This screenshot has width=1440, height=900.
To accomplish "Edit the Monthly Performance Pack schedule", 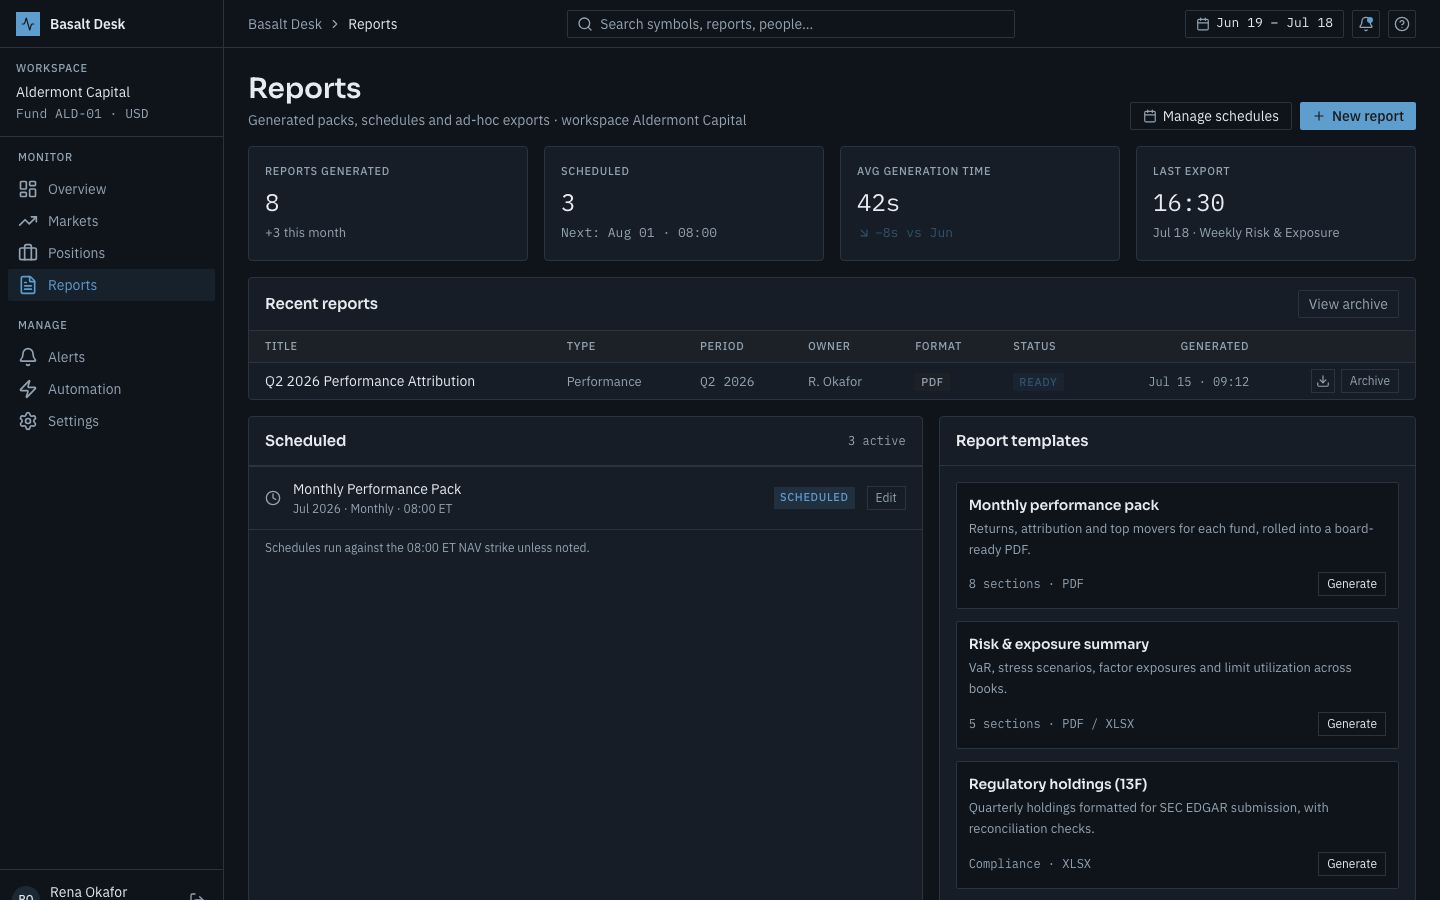I will click(x=886, y=498).
